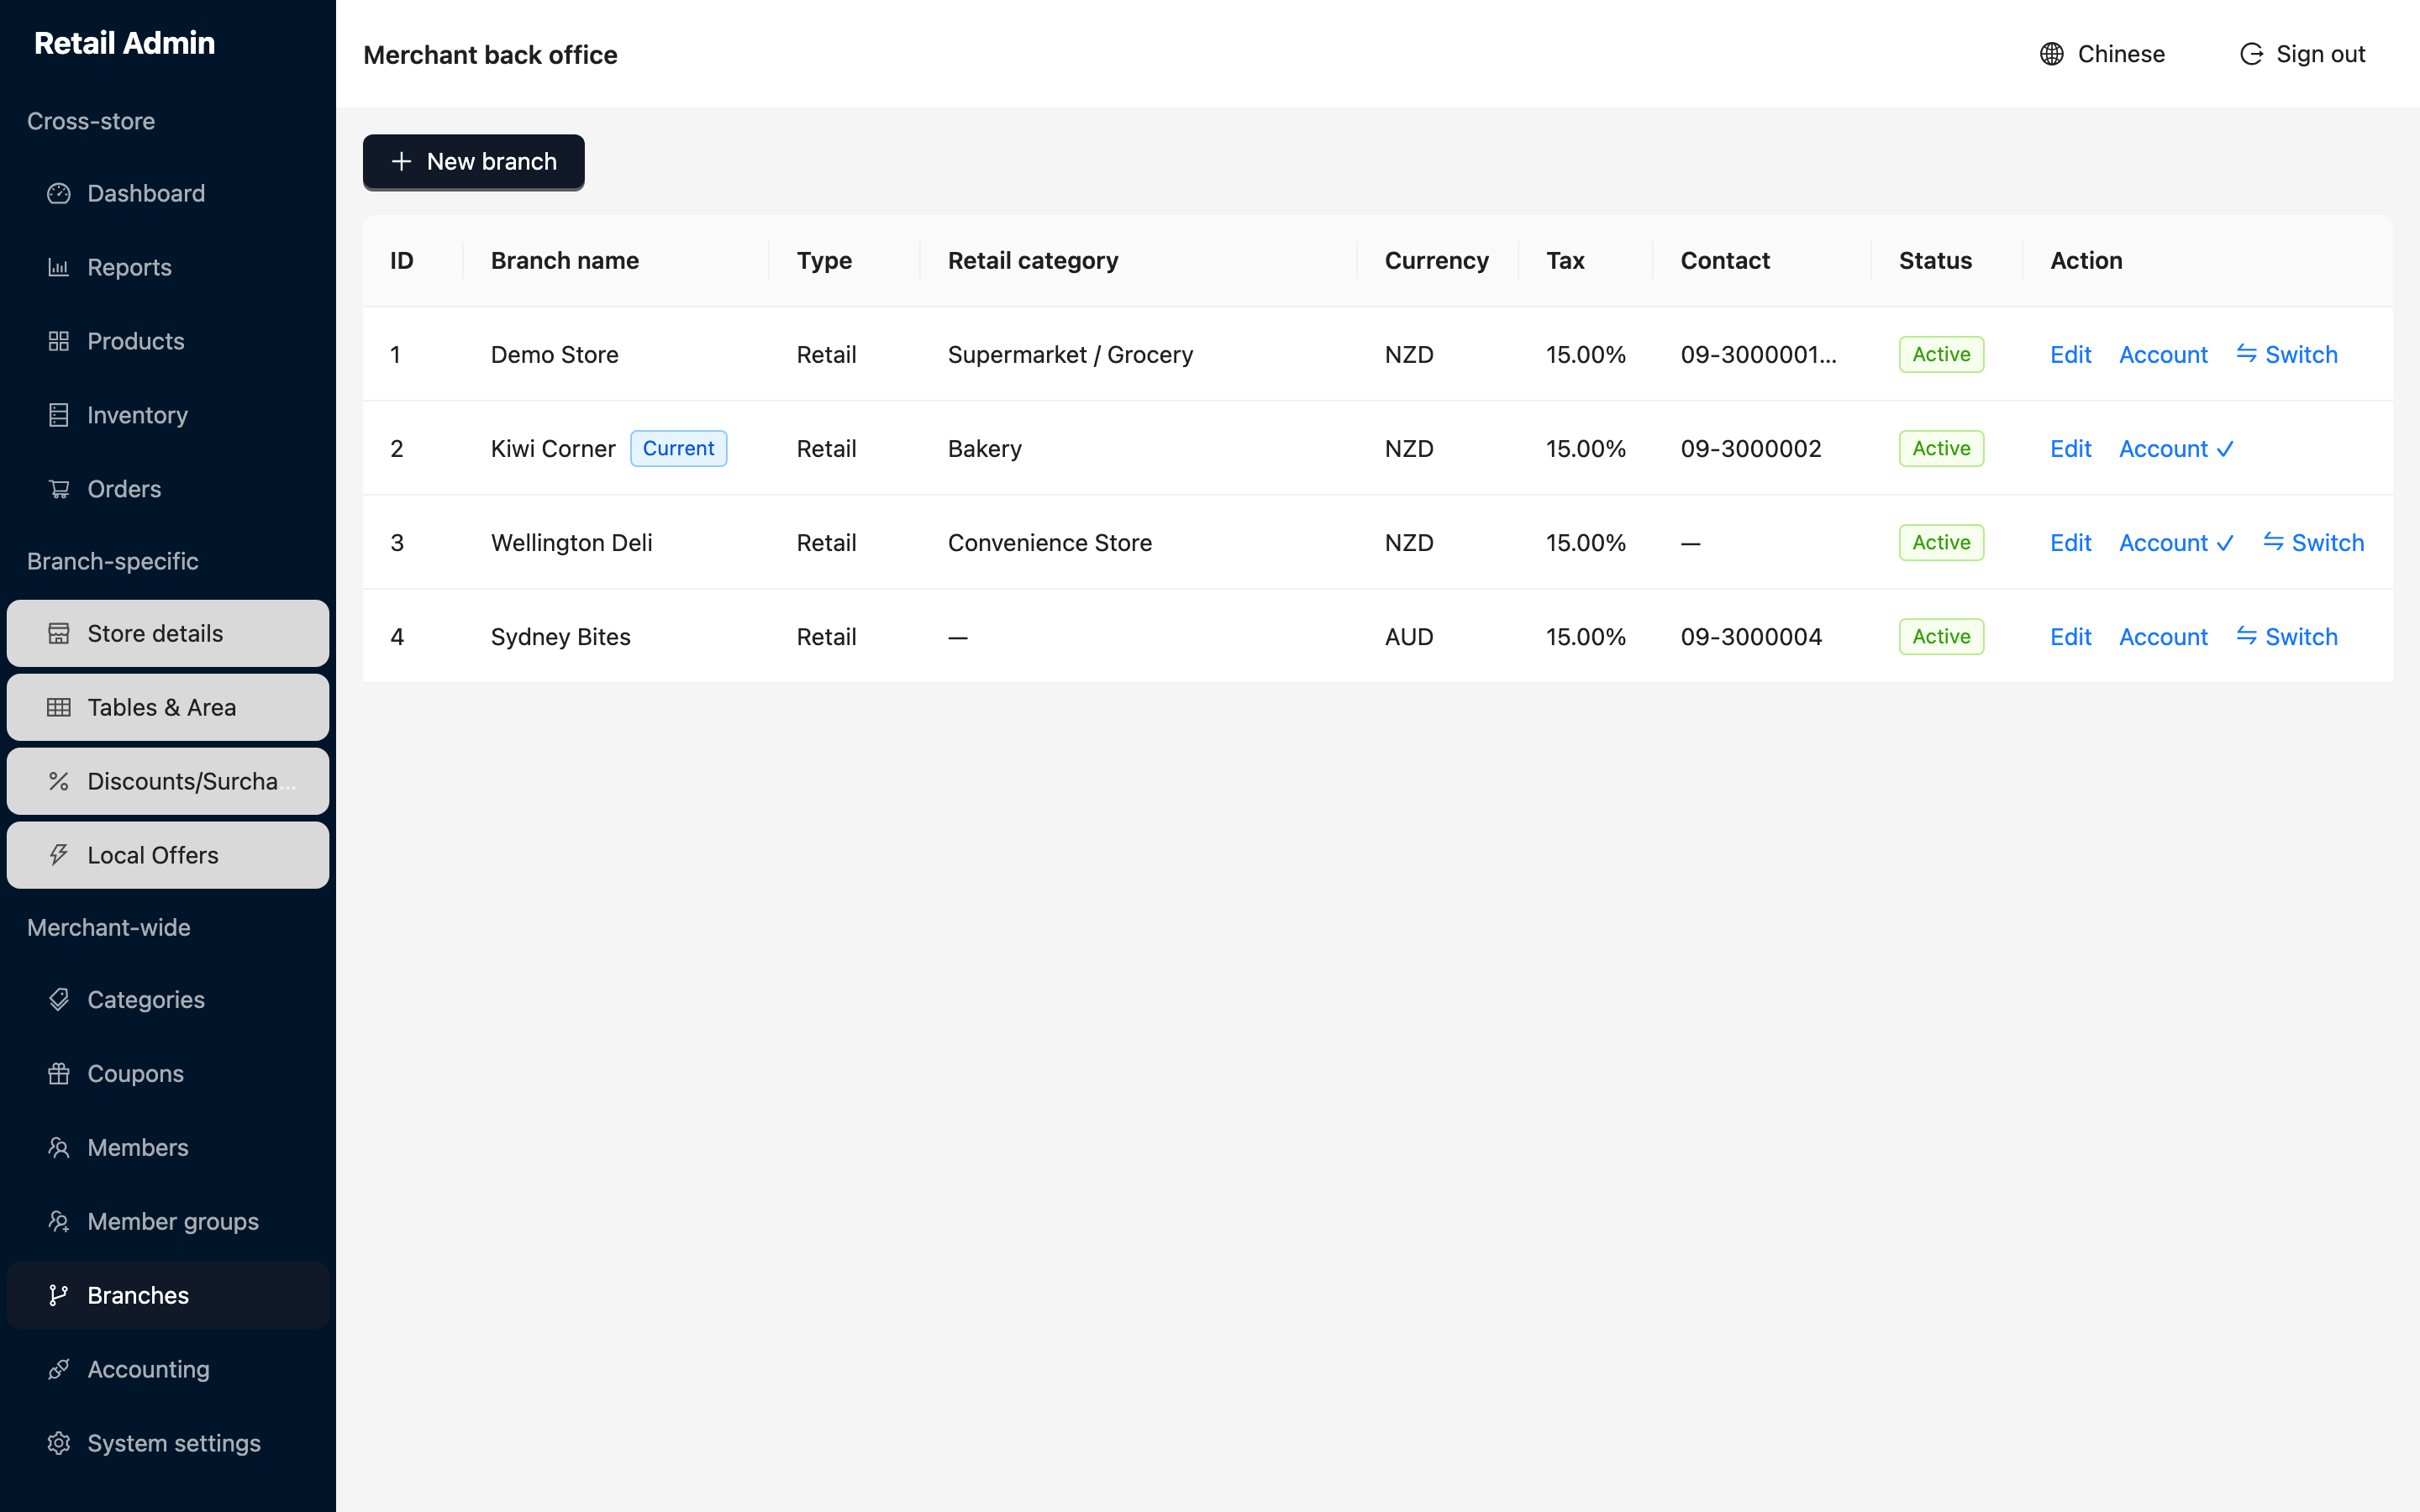Open the Reports menu item

[168, 267]
